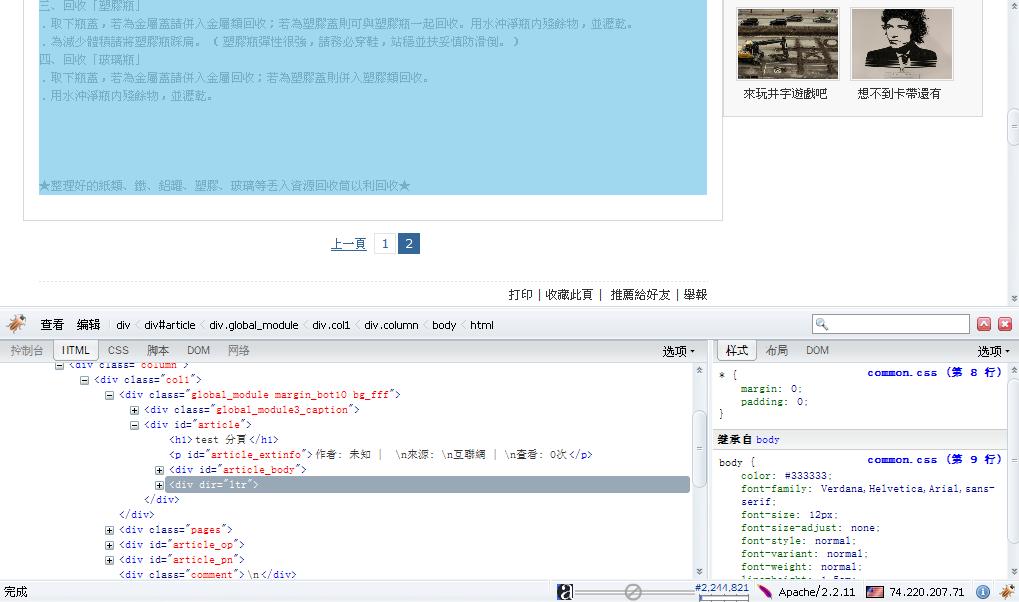
Task: Click the 收藏此頁 link
Action: pyautogui.click(x=569, y=294)
